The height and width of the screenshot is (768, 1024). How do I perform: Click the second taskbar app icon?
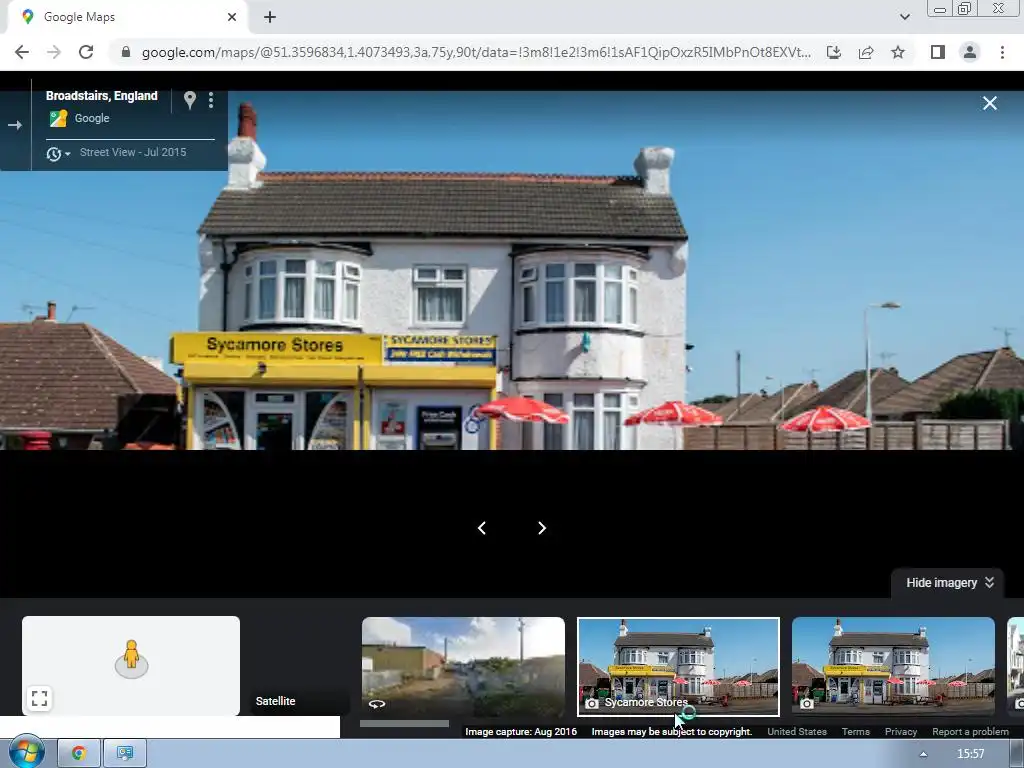(125, 754)
